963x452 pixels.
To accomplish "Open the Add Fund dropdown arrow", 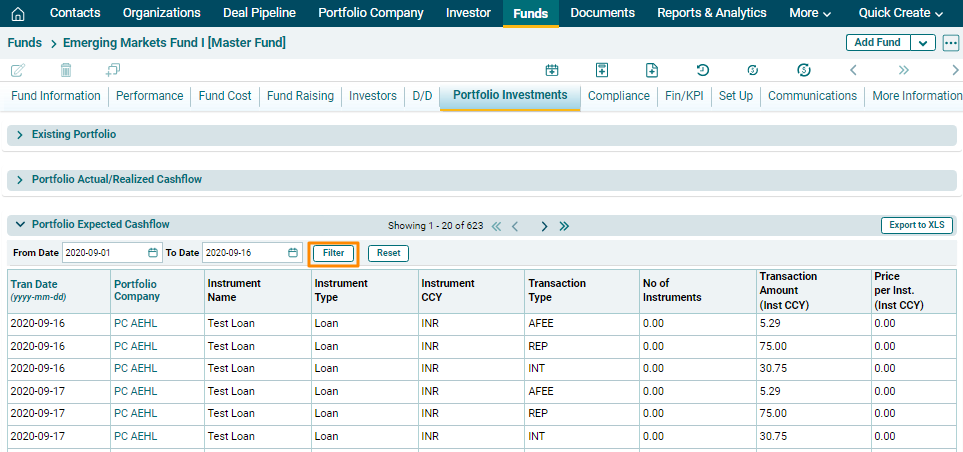I will coord(923,43).
